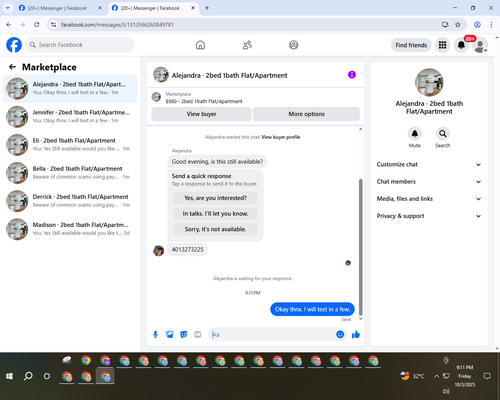The image size is (500, 400).
Task: Send quick reply Yes, are you interested?
Action: click(215, 198)
